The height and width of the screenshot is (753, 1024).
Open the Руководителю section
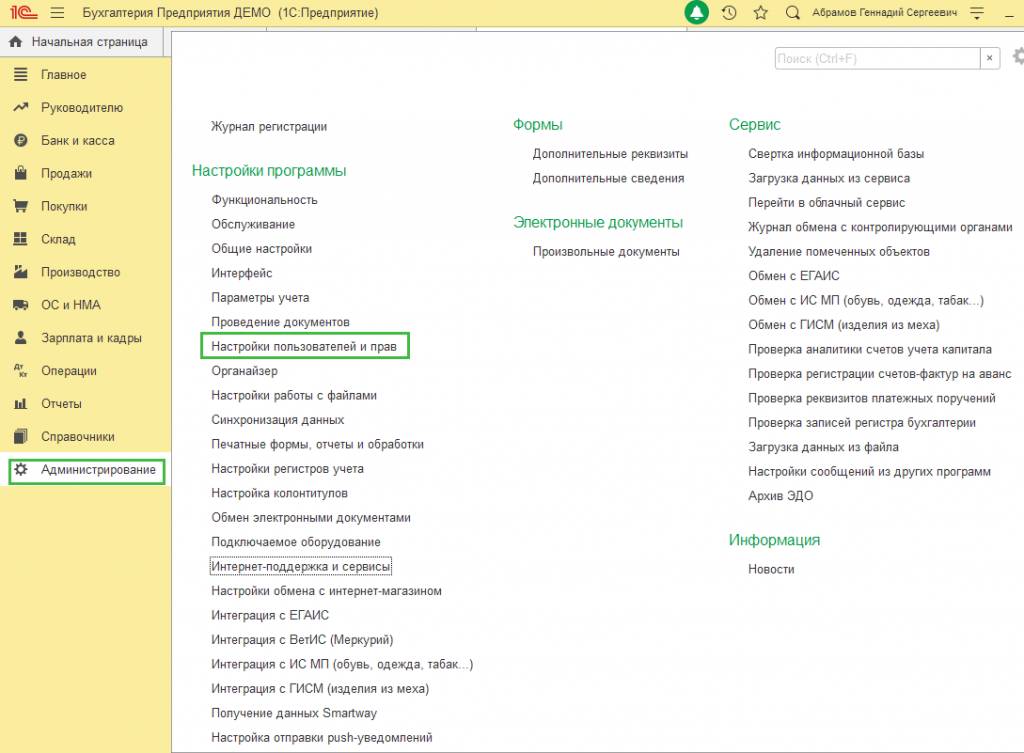82,107
